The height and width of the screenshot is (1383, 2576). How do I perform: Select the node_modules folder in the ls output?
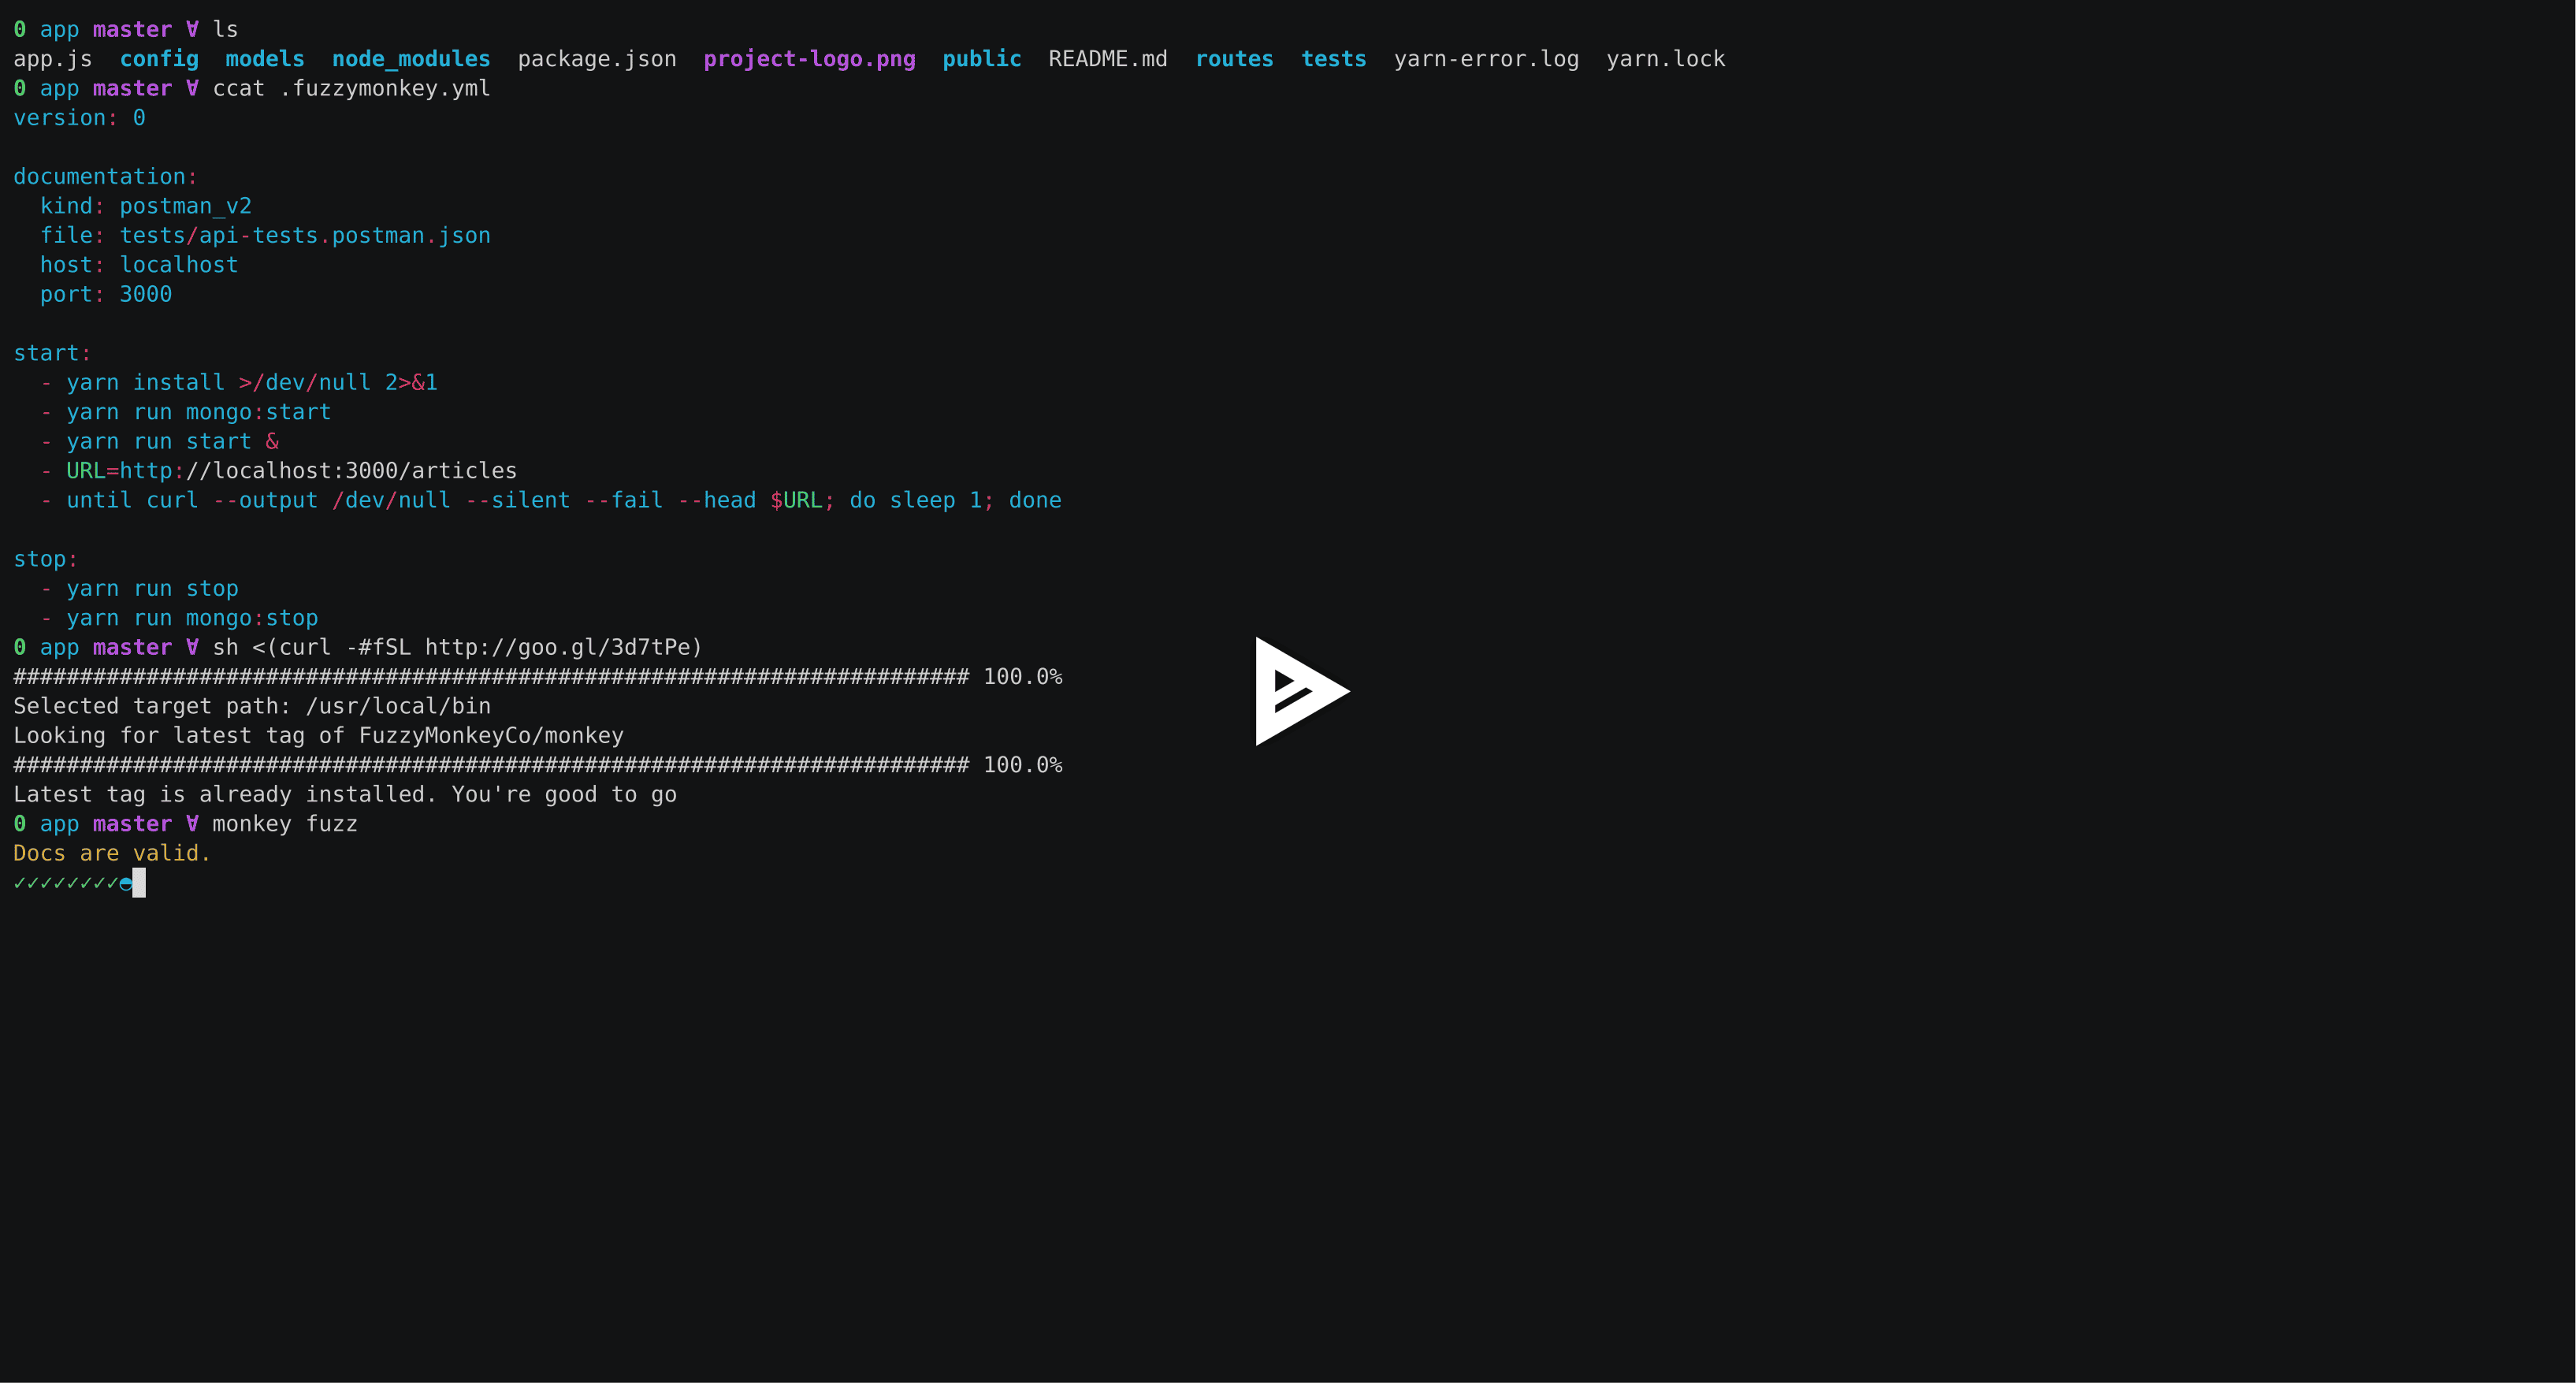(x=411, y=59)
